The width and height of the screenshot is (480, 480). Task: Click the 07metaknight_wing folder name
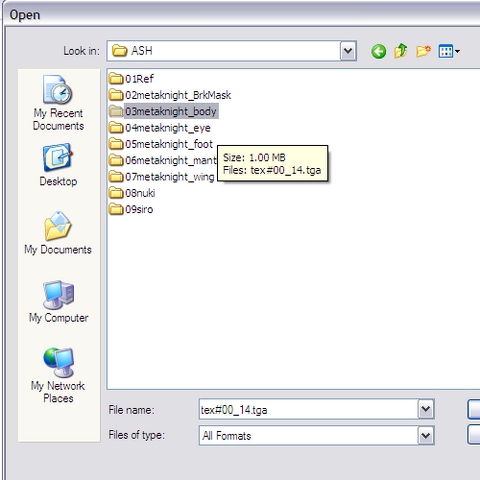coord(170,177)
